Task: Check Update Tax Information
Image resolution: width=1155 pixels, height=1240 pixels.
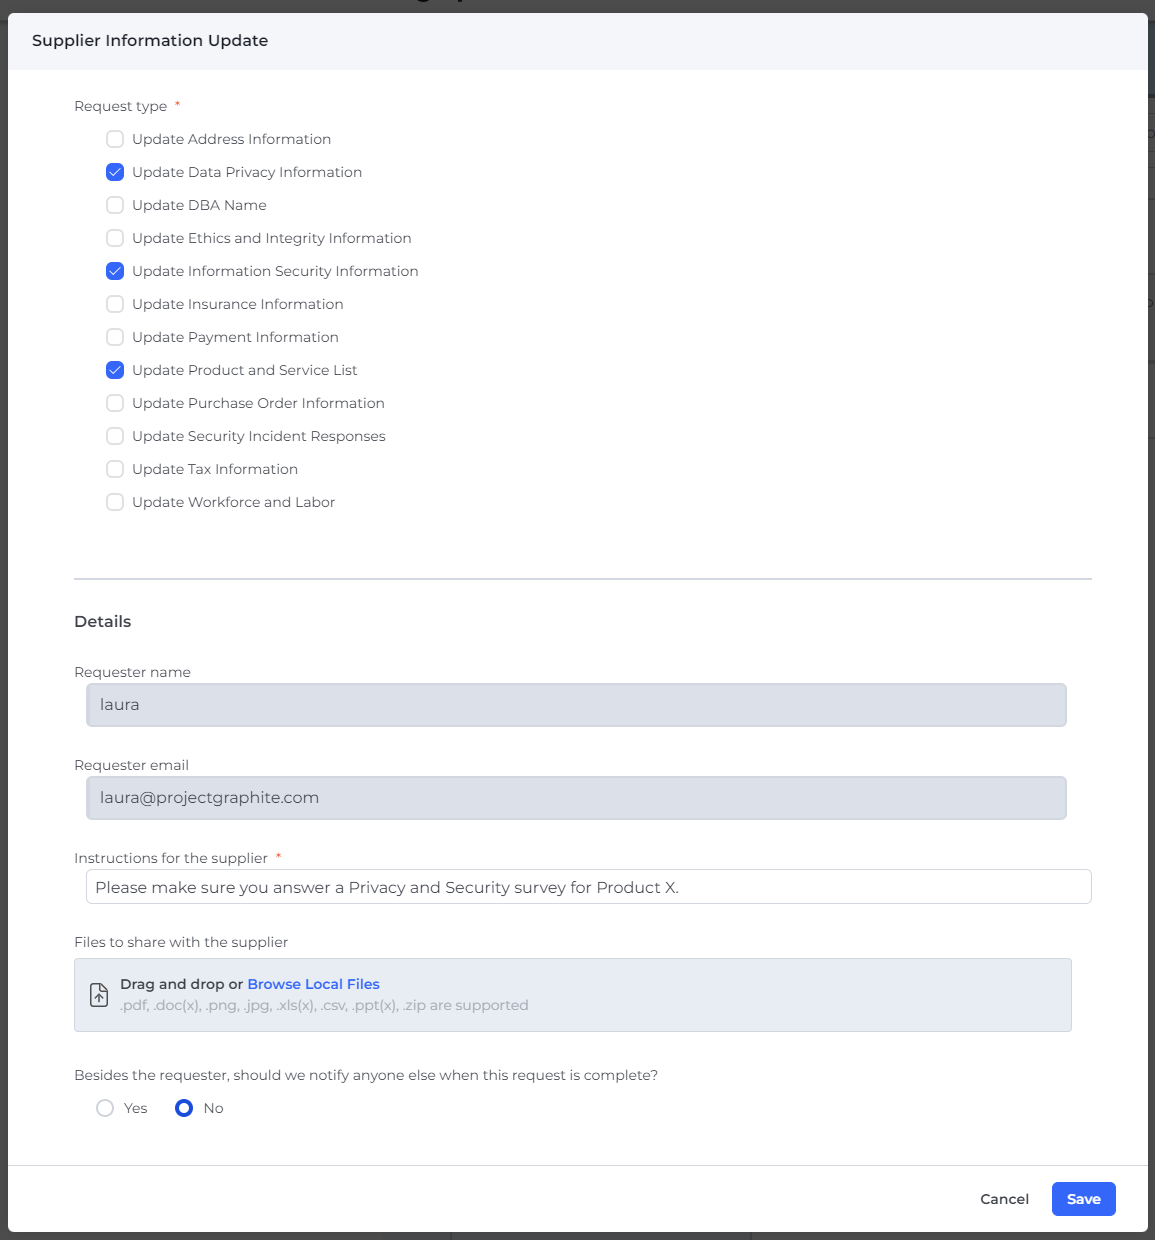Action: [115, 469]
